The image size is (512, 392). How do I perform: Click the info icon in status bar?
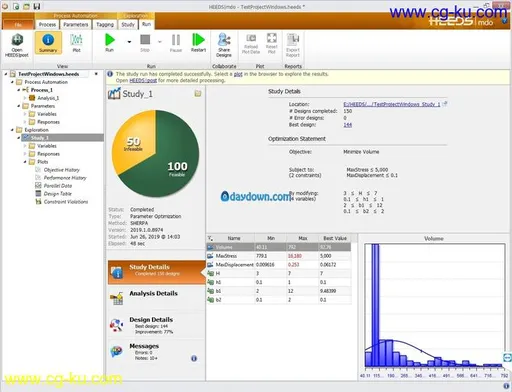pos(506,386)
